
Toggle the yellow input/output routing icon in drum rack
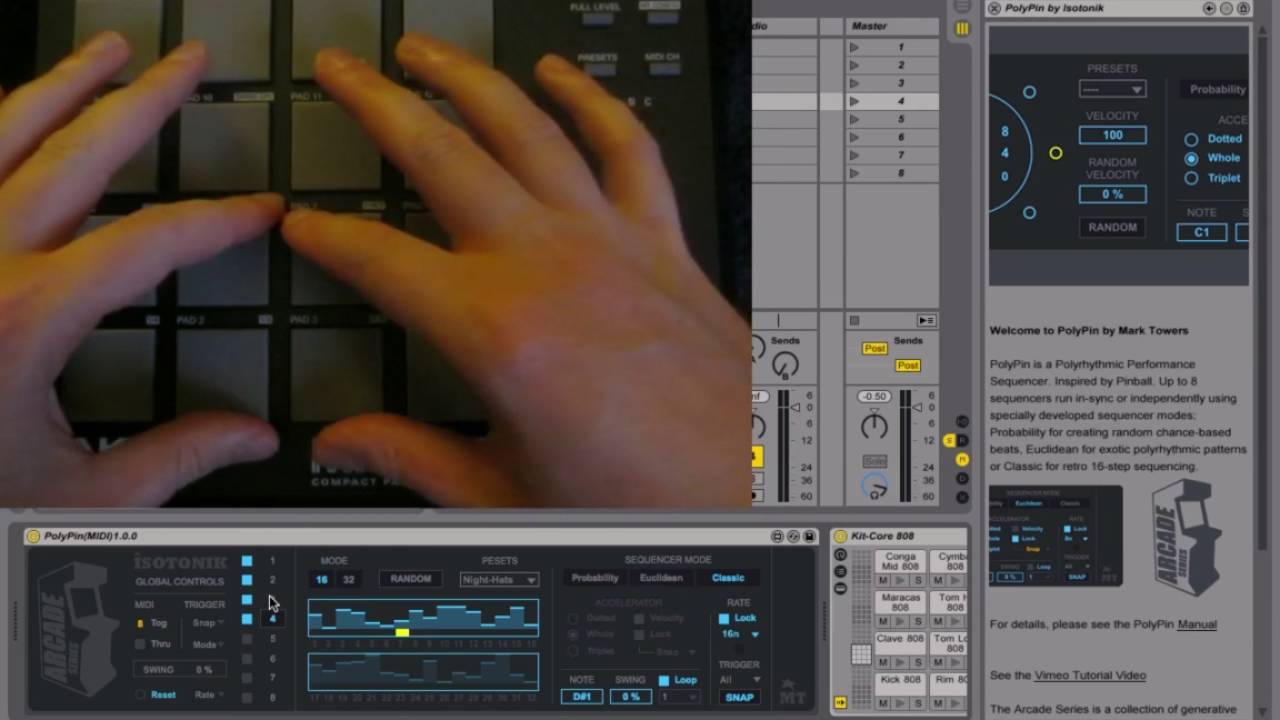(x=840, y=703)
